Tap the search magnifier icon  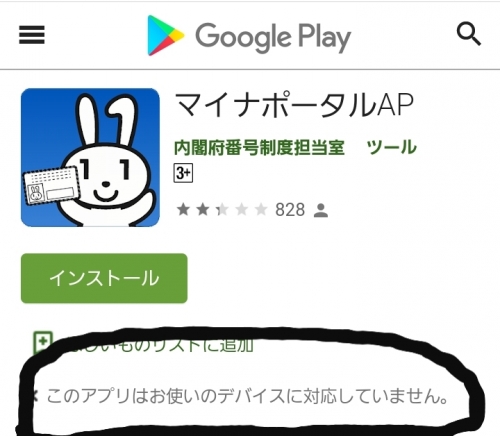468,34
